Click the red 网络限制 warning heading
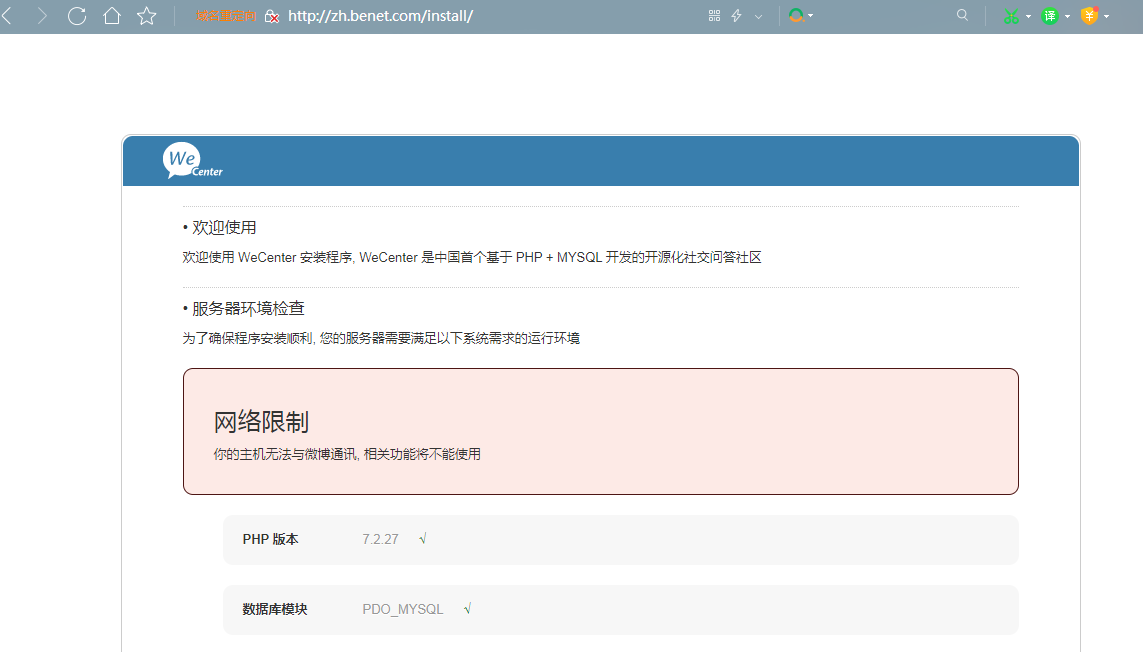This screenshot has width=1143, height=652. click(x=261, y=422)
